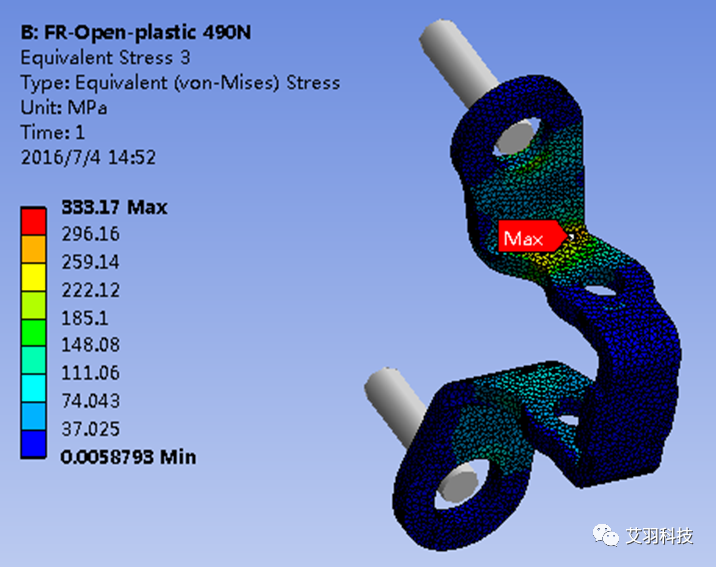Click the 2016/7/4 14:52 timestamp
This screenshot has width=716, height=567.
[x=88, y=158]
